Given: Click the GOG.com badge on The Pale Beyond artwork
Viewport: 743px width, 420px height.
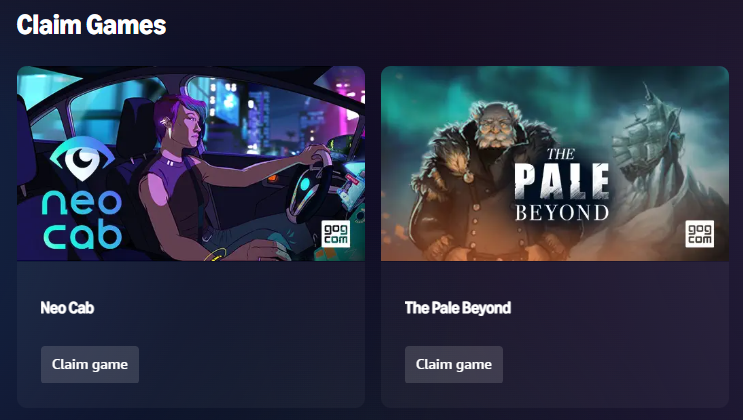Looking at the screenshot, I should [x=699, y=233].
